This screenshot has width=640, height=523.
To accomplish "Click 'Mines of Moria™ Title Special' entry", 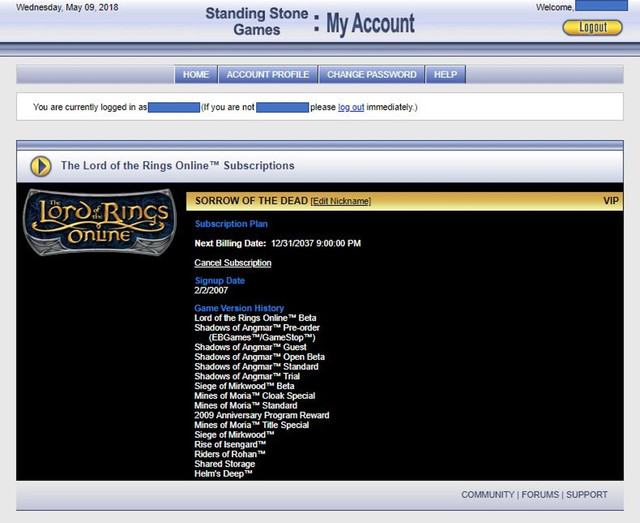I will pyautogui.click(x=251, y=425).
